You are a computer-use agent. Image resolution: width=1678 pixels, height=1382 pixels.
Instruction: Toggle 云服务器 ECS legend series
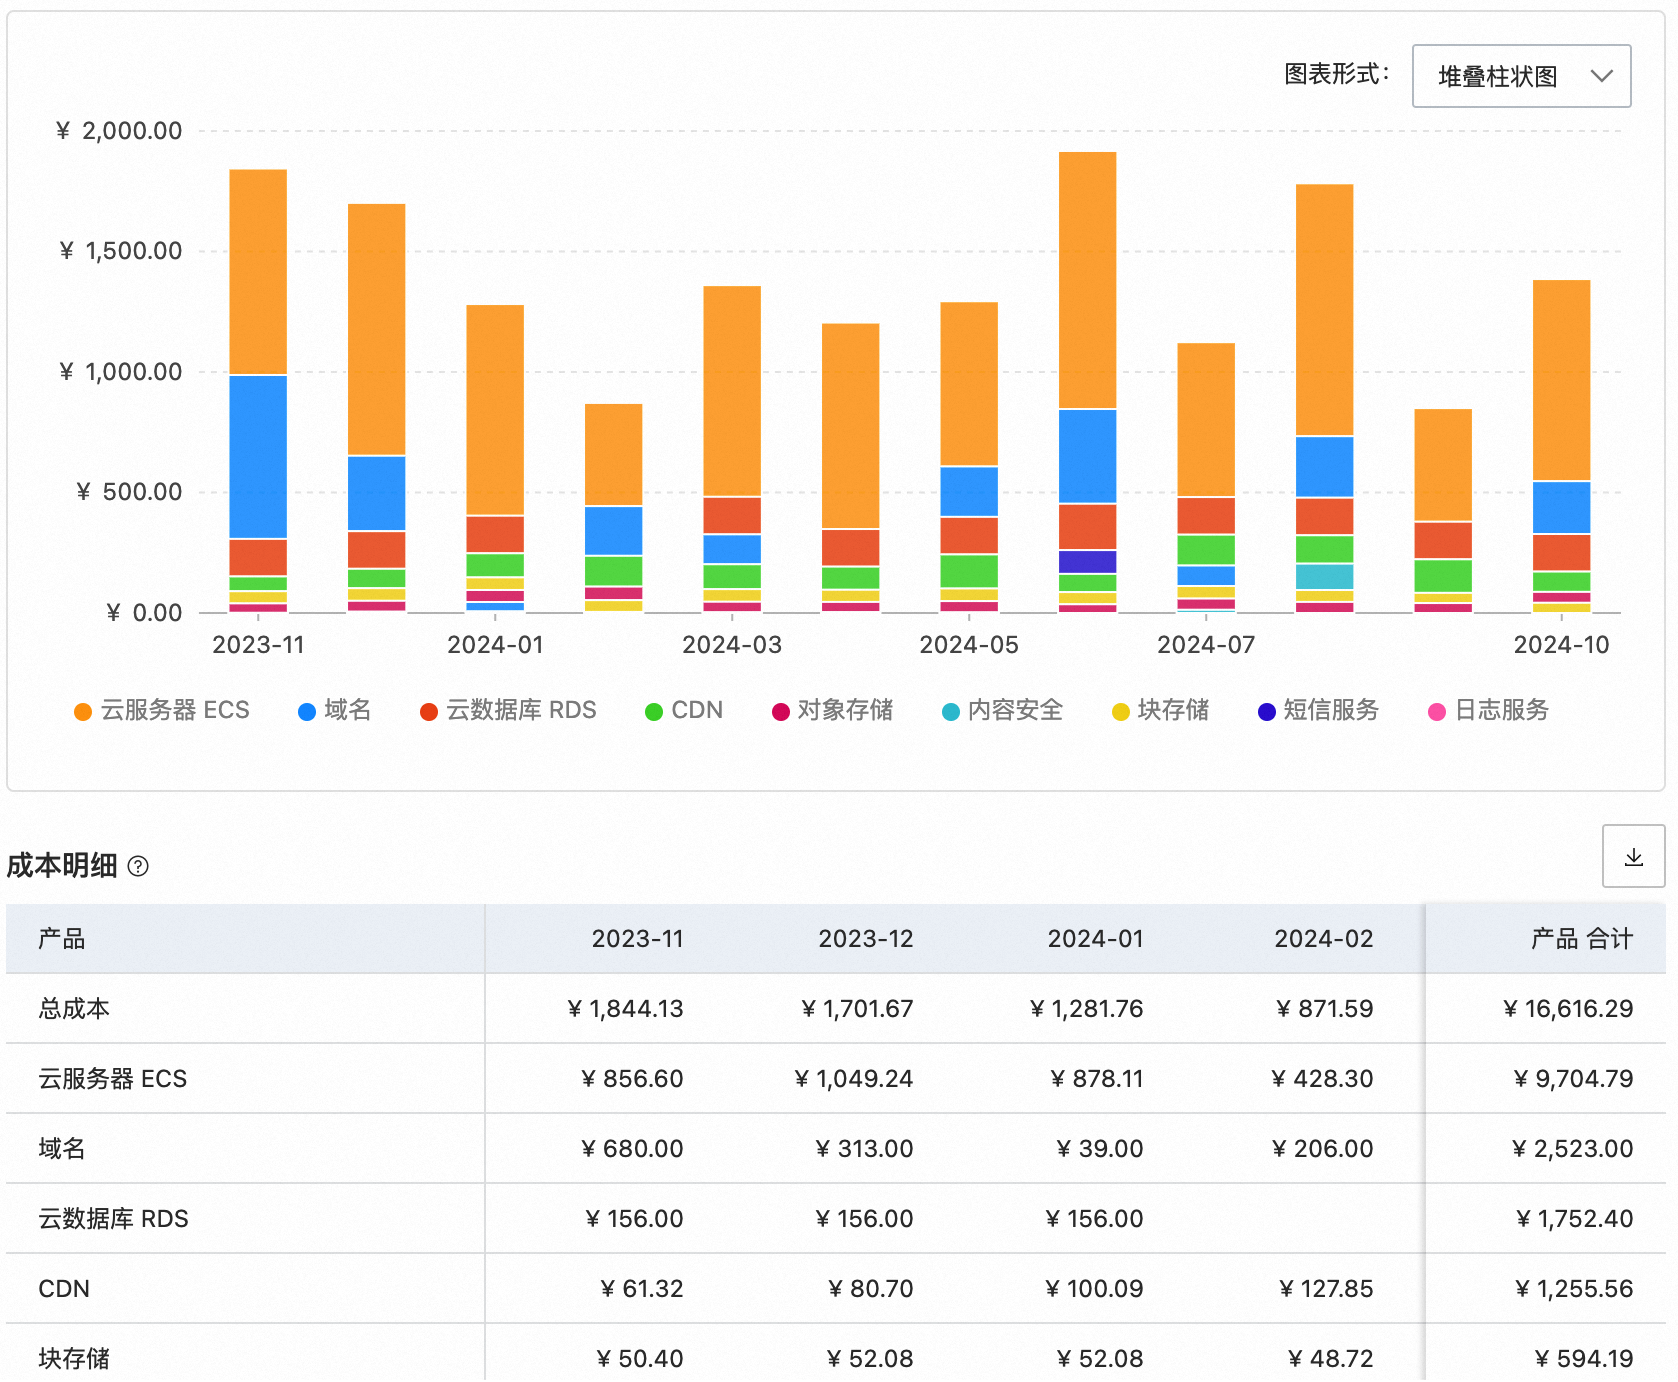pos(162,710)
